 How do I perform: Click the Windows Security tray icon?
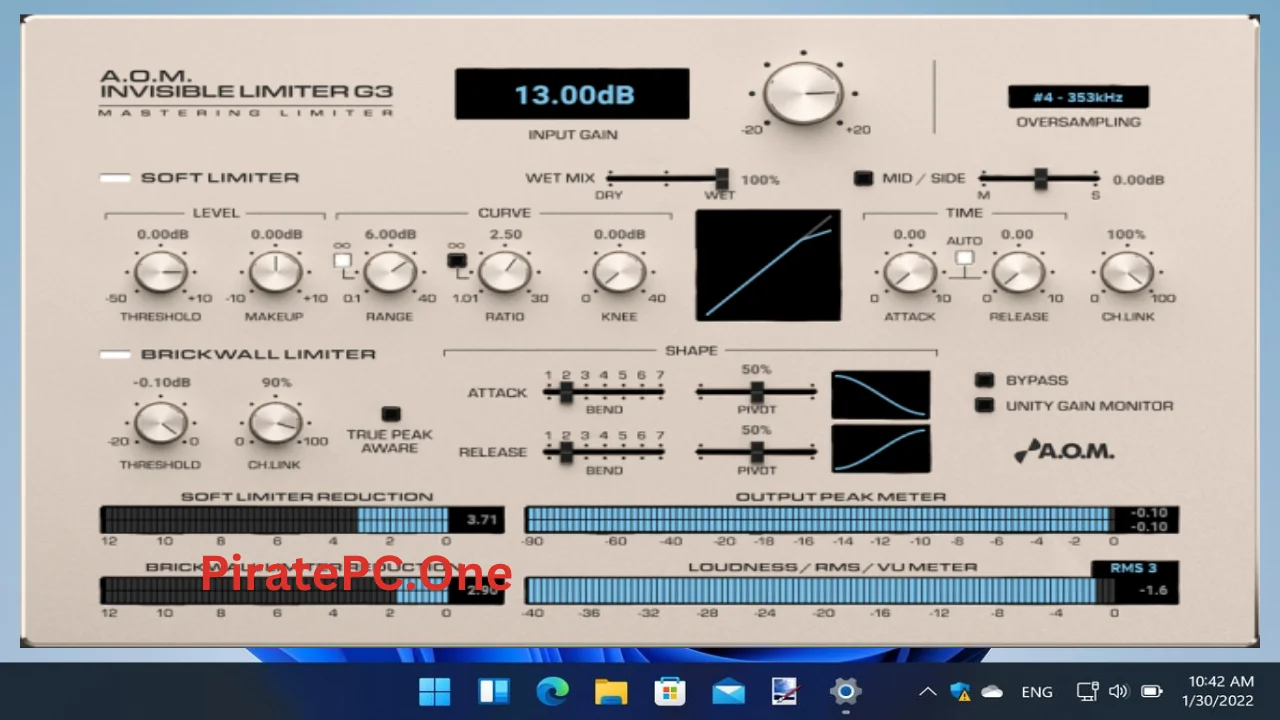(960, 691)
